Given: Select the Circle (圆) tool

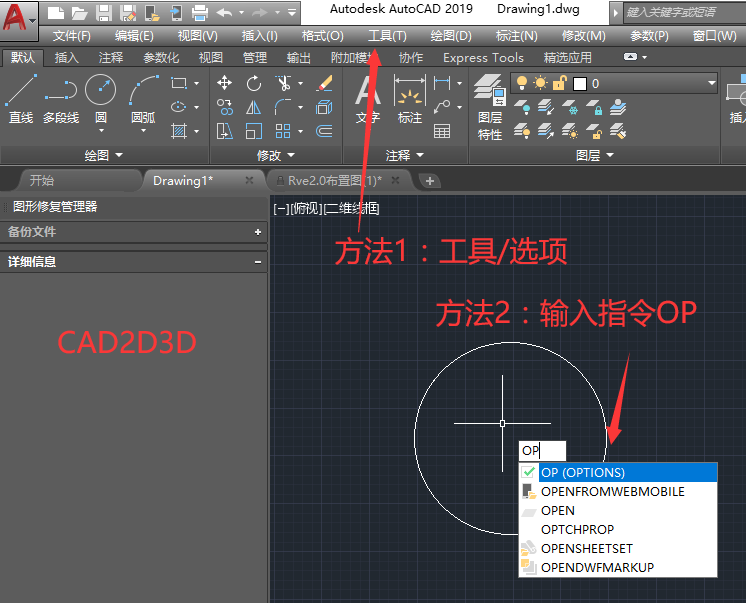Looking at the screenshot, I should point(100,98).
